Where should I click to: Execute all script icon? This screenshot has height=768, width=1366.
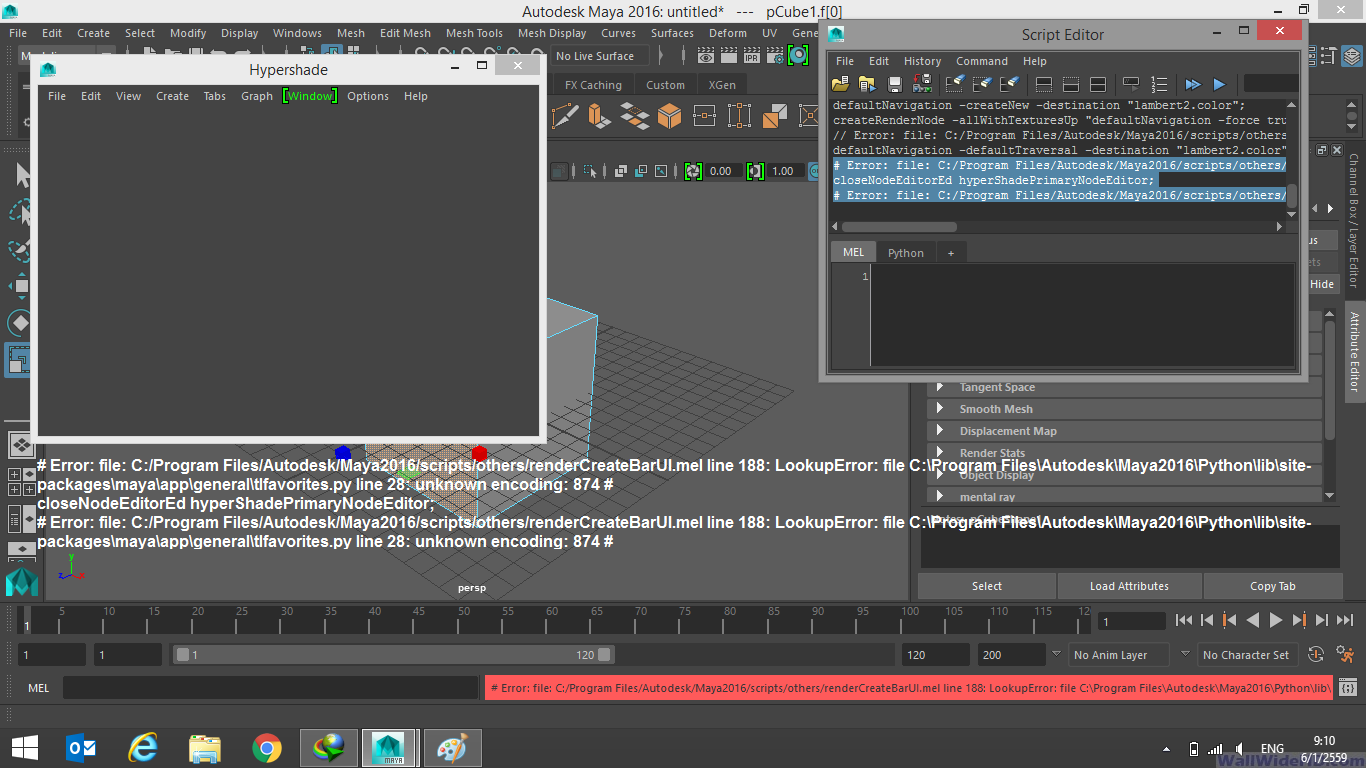pyautogui.click(x=1192, y=84)
